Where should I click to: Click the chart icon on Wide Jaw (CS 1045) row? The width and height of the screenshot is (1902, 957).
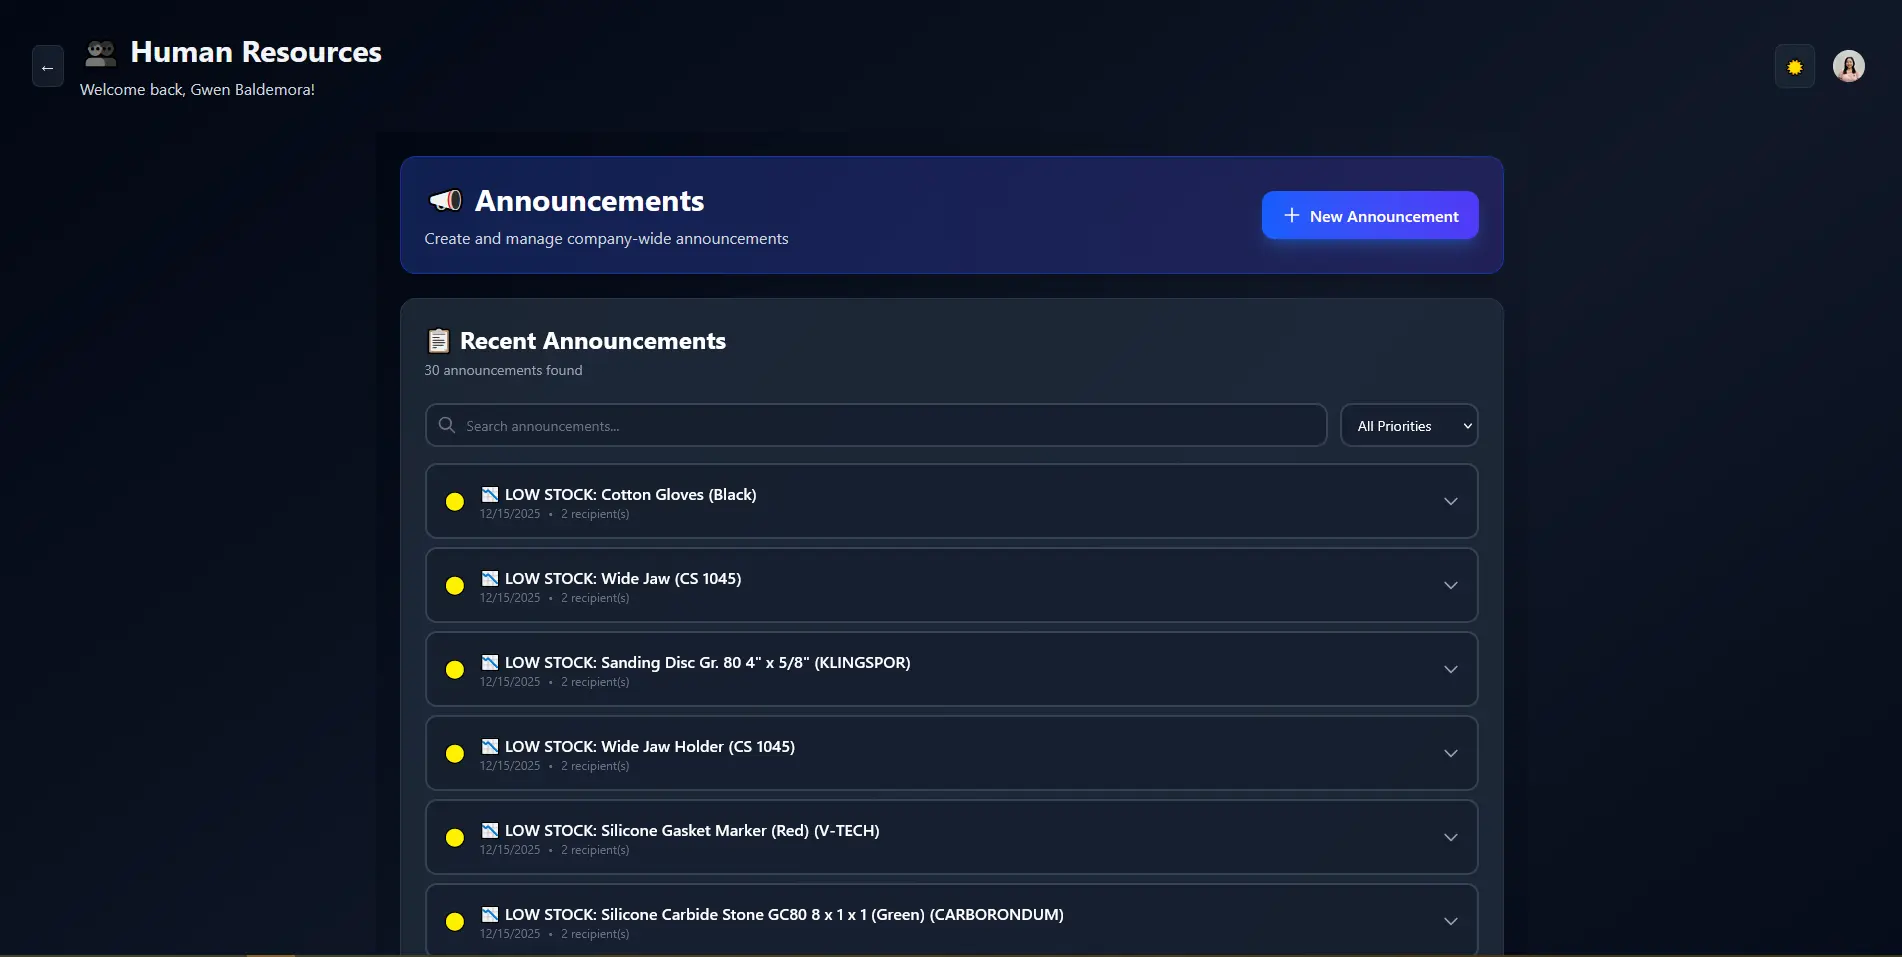[489, 578]
